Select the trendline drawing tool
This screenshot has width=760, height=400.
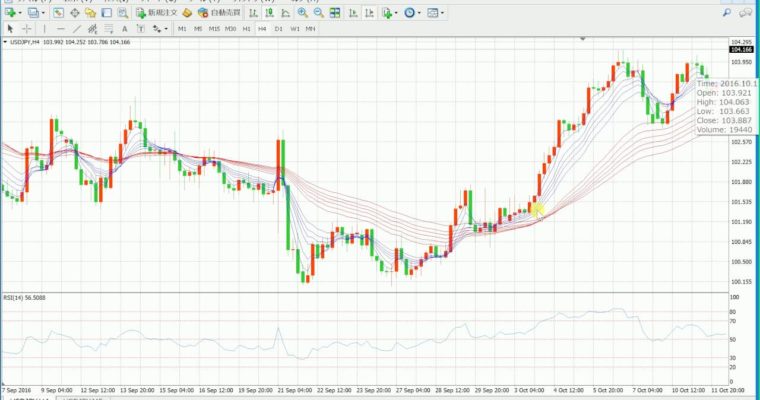point(76,30)
